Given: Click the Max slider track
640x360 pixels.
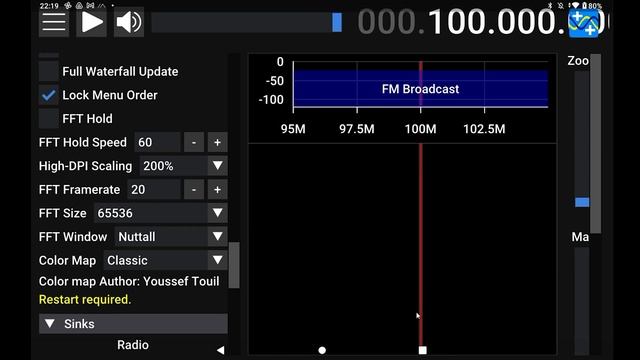Looking at the screenshot, I should tap(582, 301).
